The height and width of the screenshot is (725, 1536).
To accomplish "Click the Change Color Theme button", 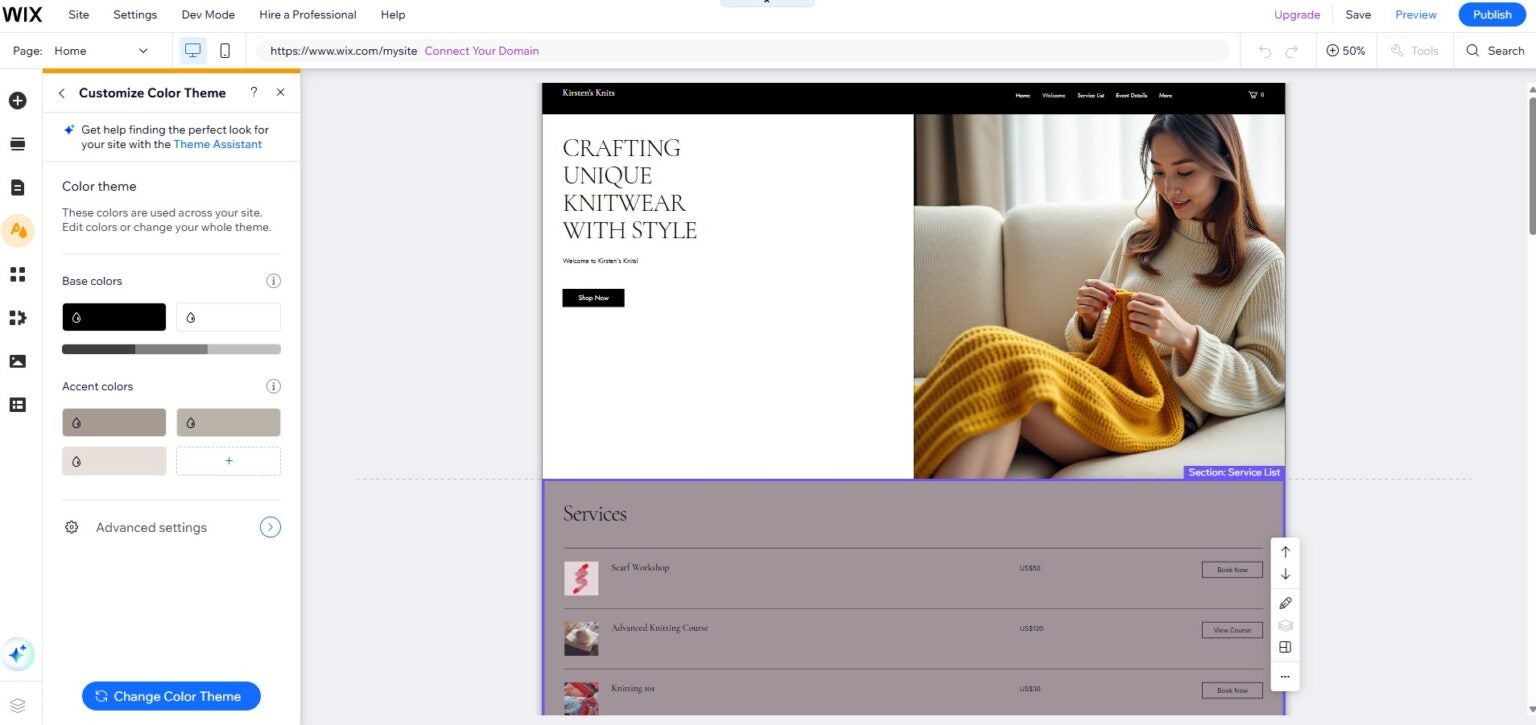I will [171, 695].
